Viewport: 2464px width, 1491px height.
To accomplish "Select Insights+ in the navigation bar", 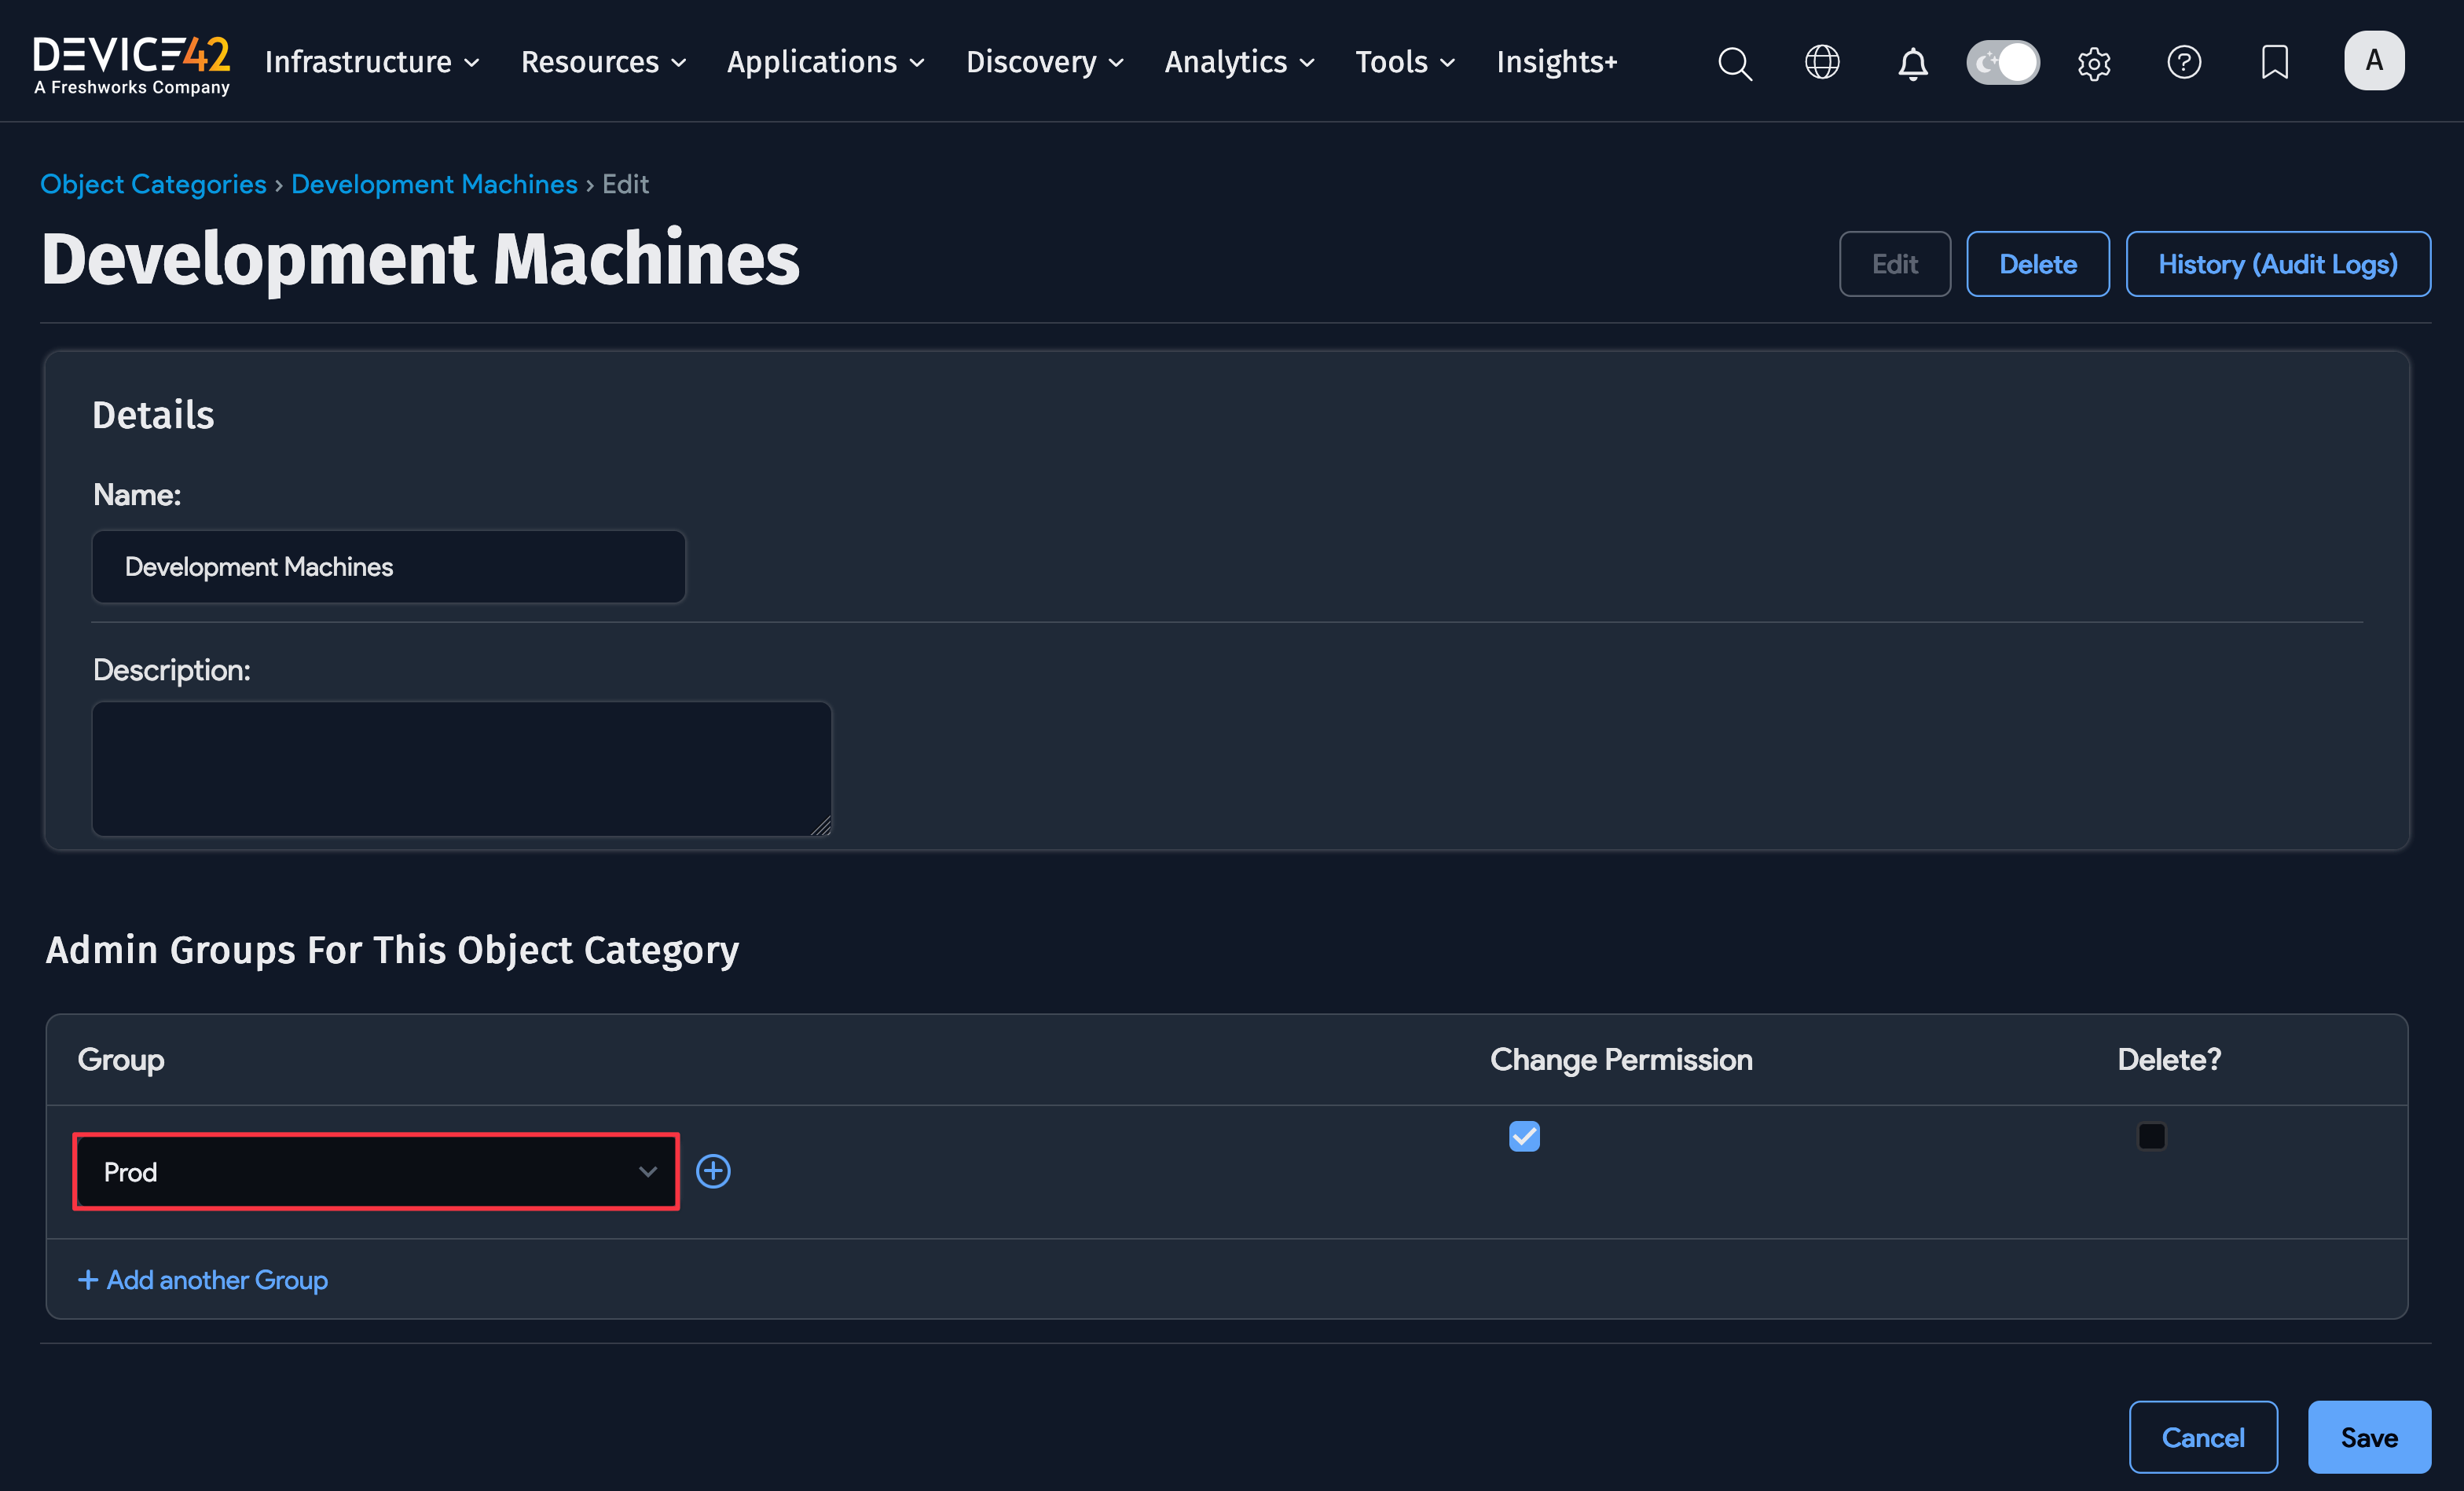I will (x=1556, y=61).
